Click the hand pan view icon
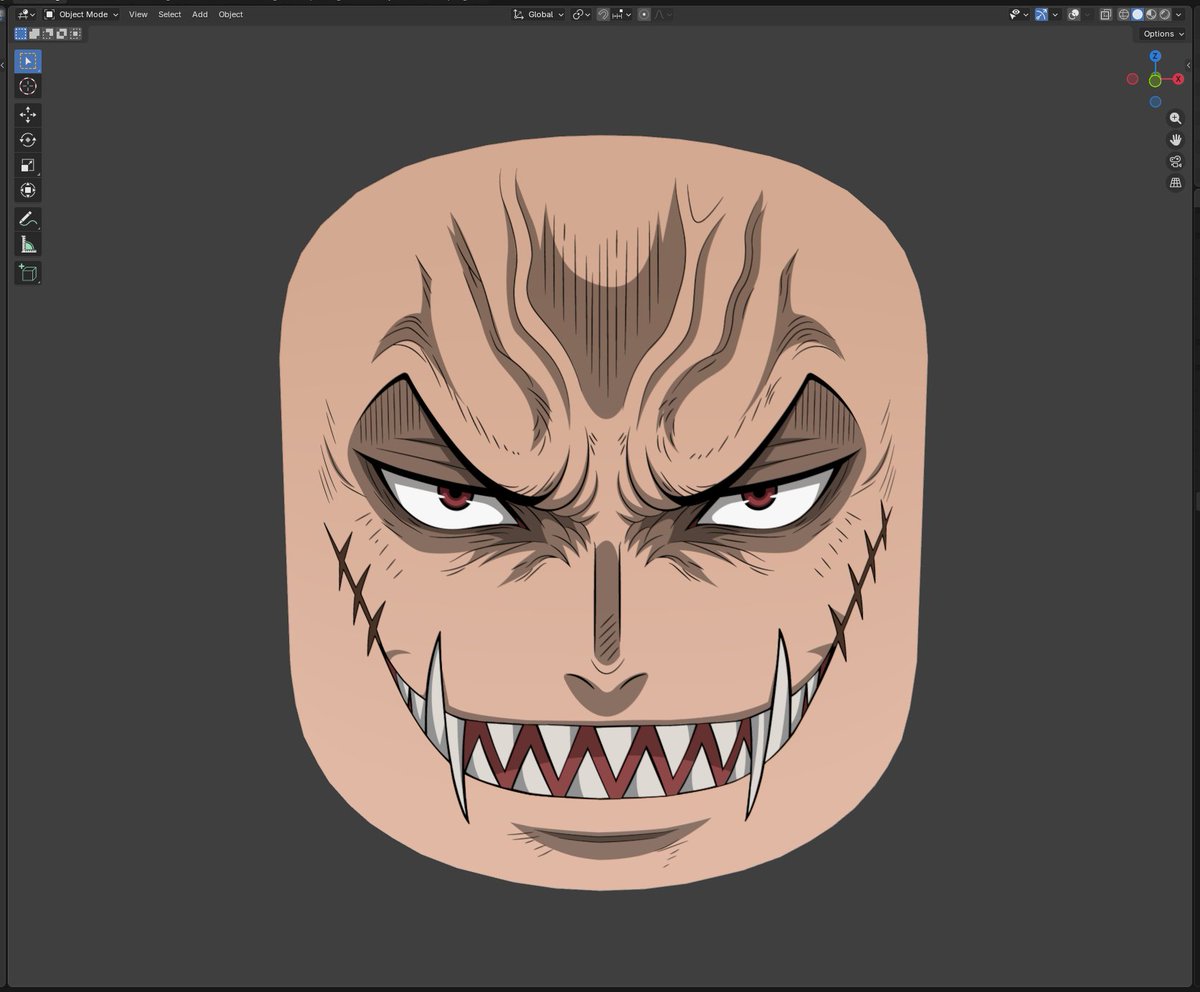The width and height of the screenshot is (1200, 992). coord(1175,140)
